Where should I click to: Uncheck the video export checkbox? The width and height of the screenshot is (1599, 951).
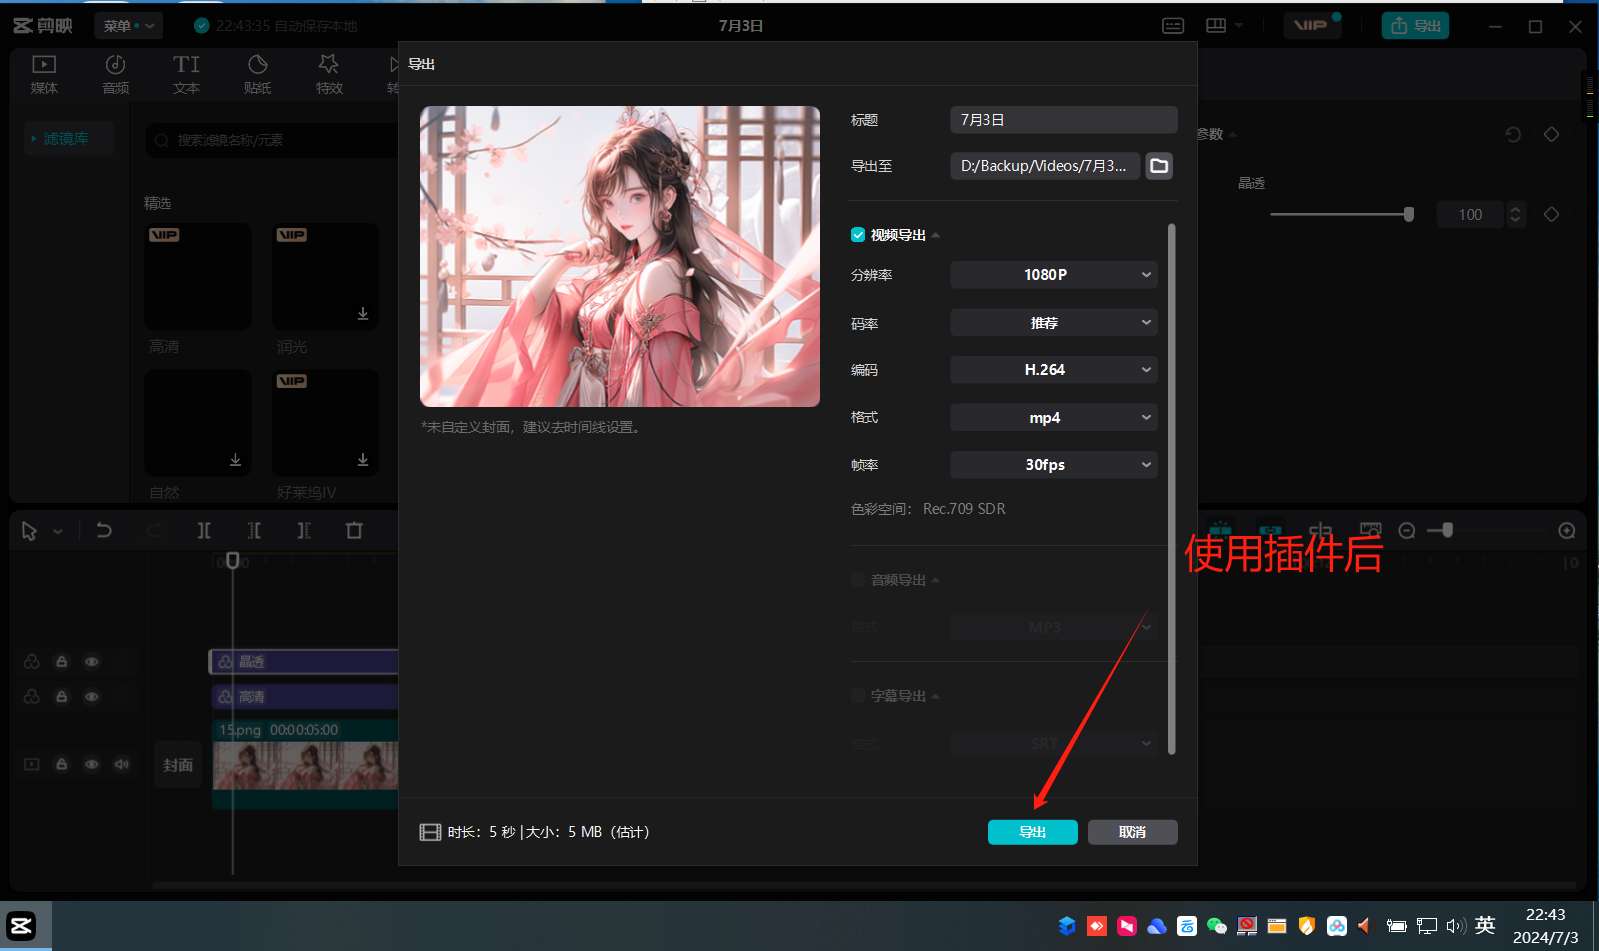(858, 235)
